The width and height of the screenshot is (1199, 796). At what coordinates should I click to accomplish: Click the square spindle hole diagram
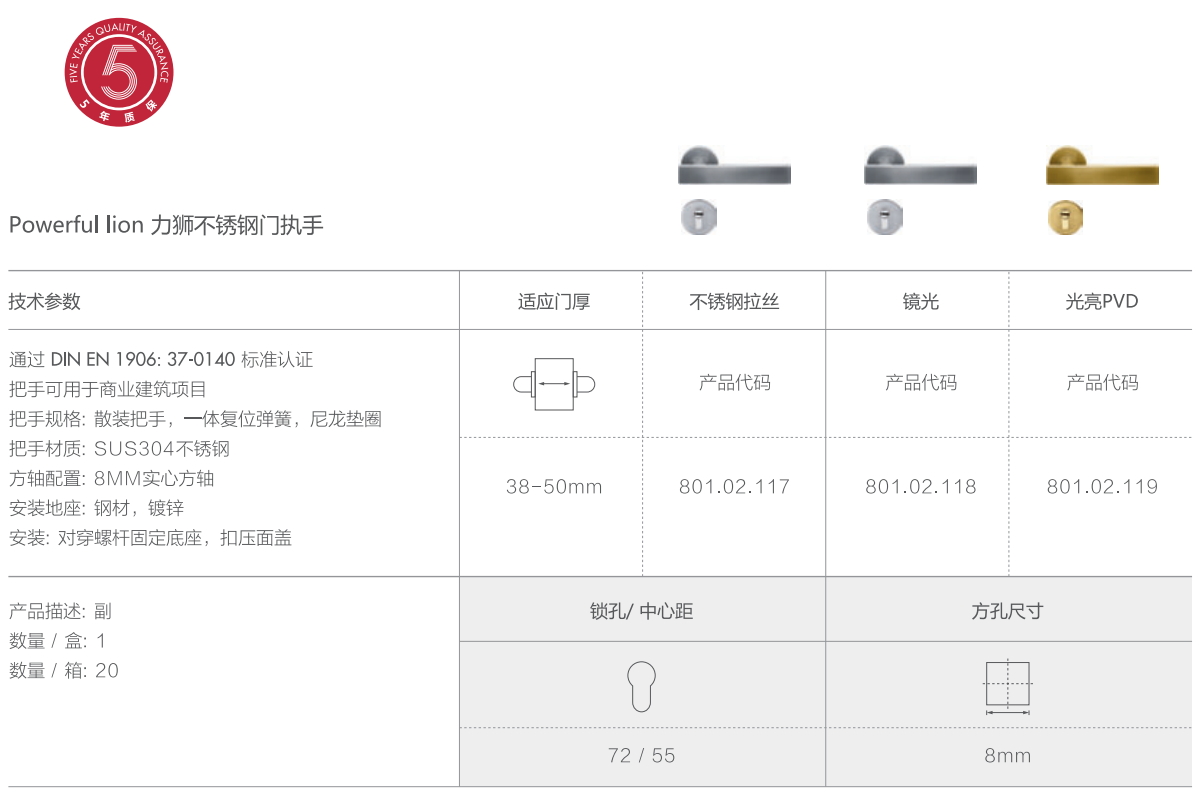1007,686
